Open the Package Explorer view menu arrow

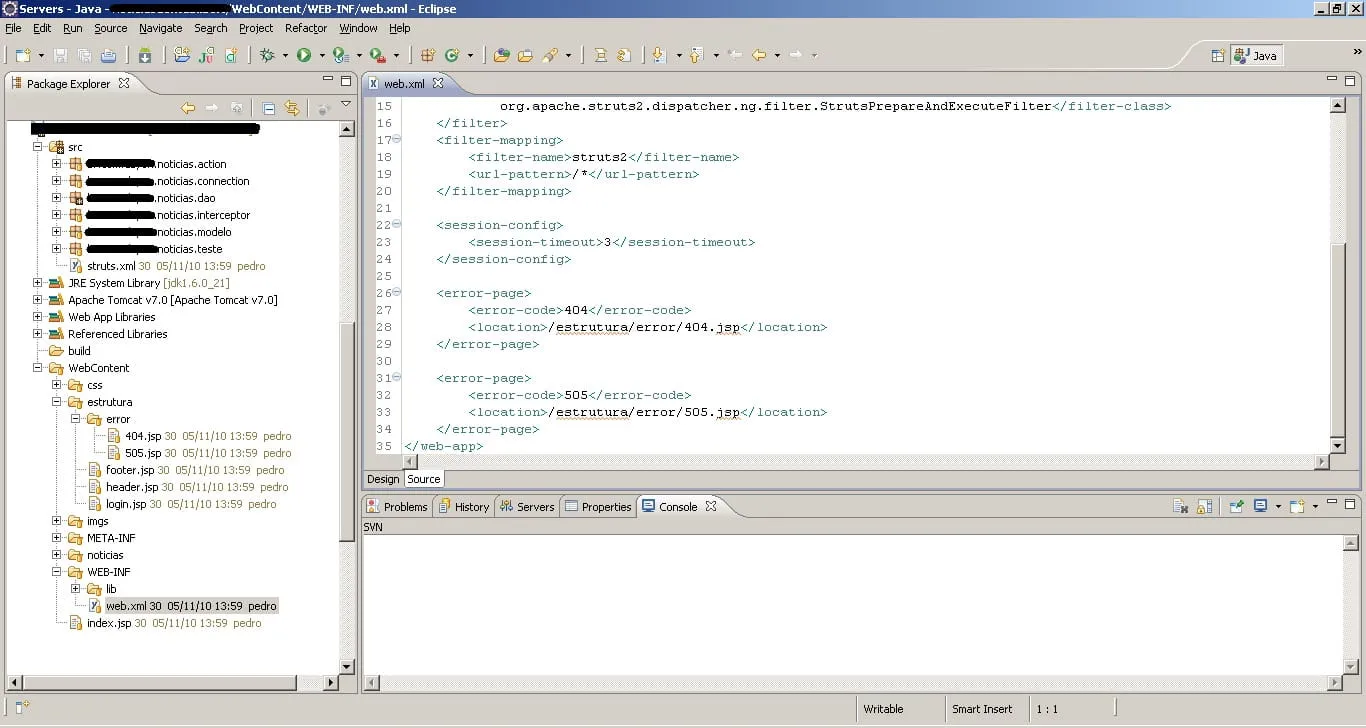346,104
